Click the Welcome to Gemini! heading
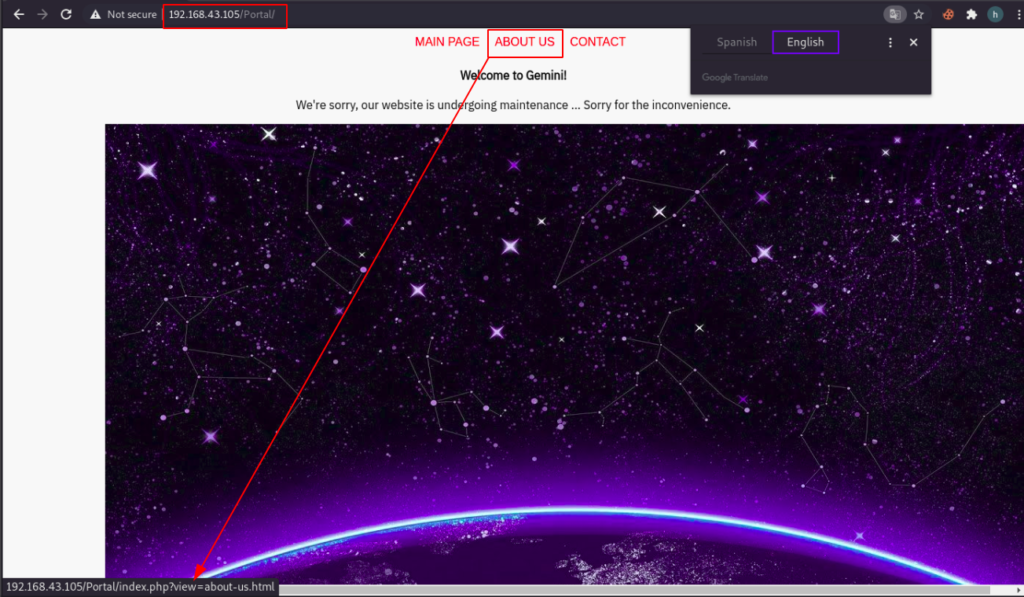Image resolution: width=1024 pixels, height=597 pixels. tap(513, 76)
